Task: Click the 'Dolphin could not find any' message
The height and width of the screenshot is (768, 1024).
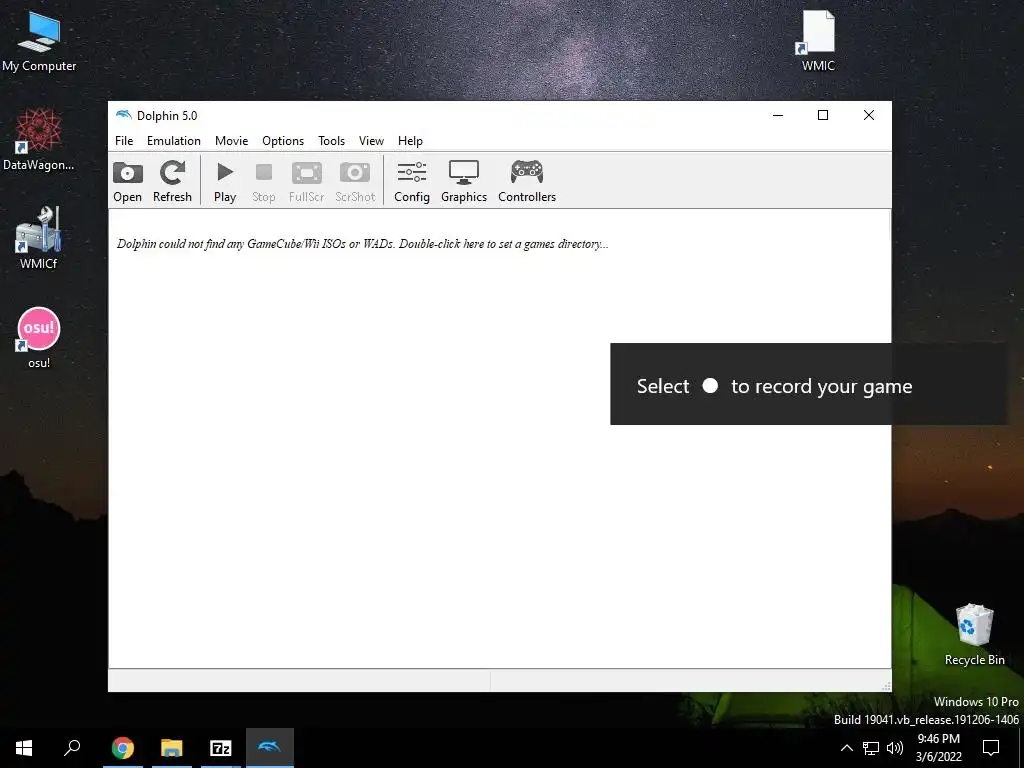Action: (362, 244)
